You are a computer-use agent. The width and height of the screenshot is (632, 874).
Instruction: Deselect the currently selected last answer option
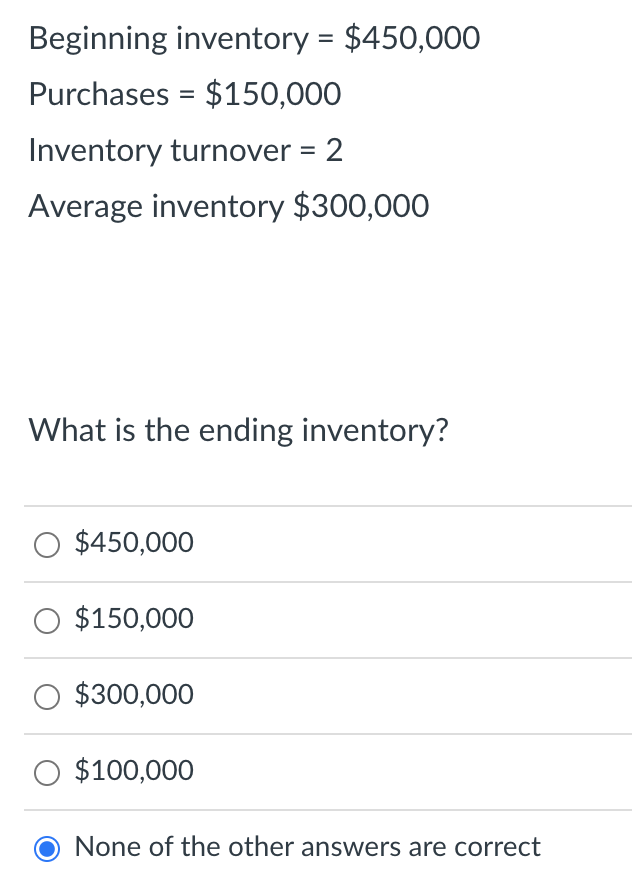click(x=46, y=847)
